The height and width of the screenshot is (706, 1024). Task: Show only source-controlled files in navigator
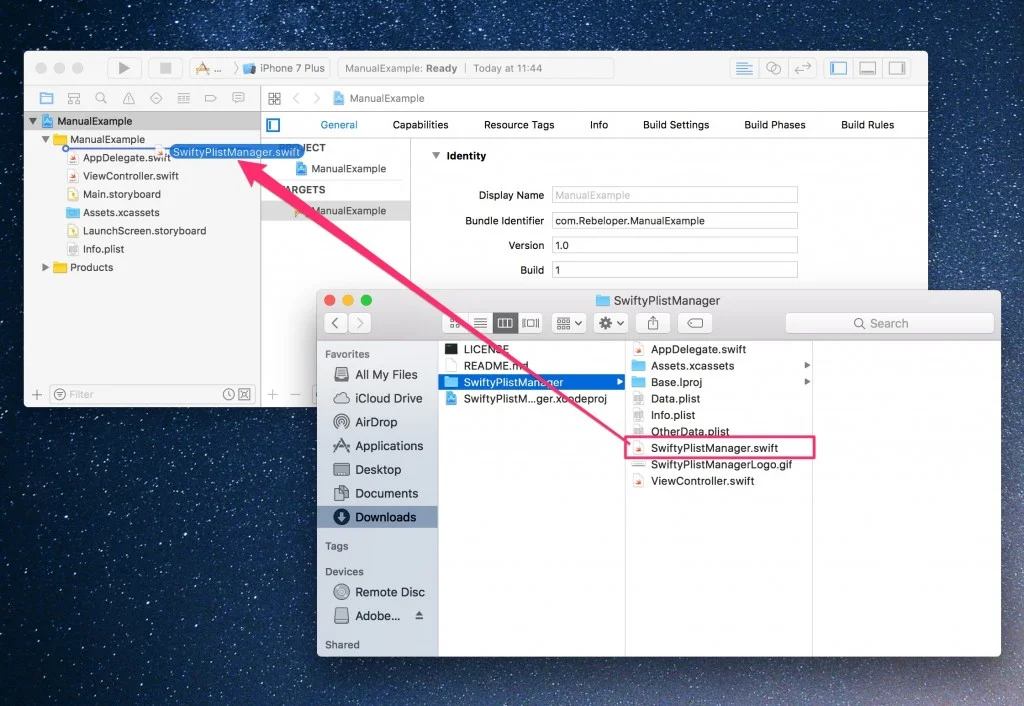[x=244, y=394]
